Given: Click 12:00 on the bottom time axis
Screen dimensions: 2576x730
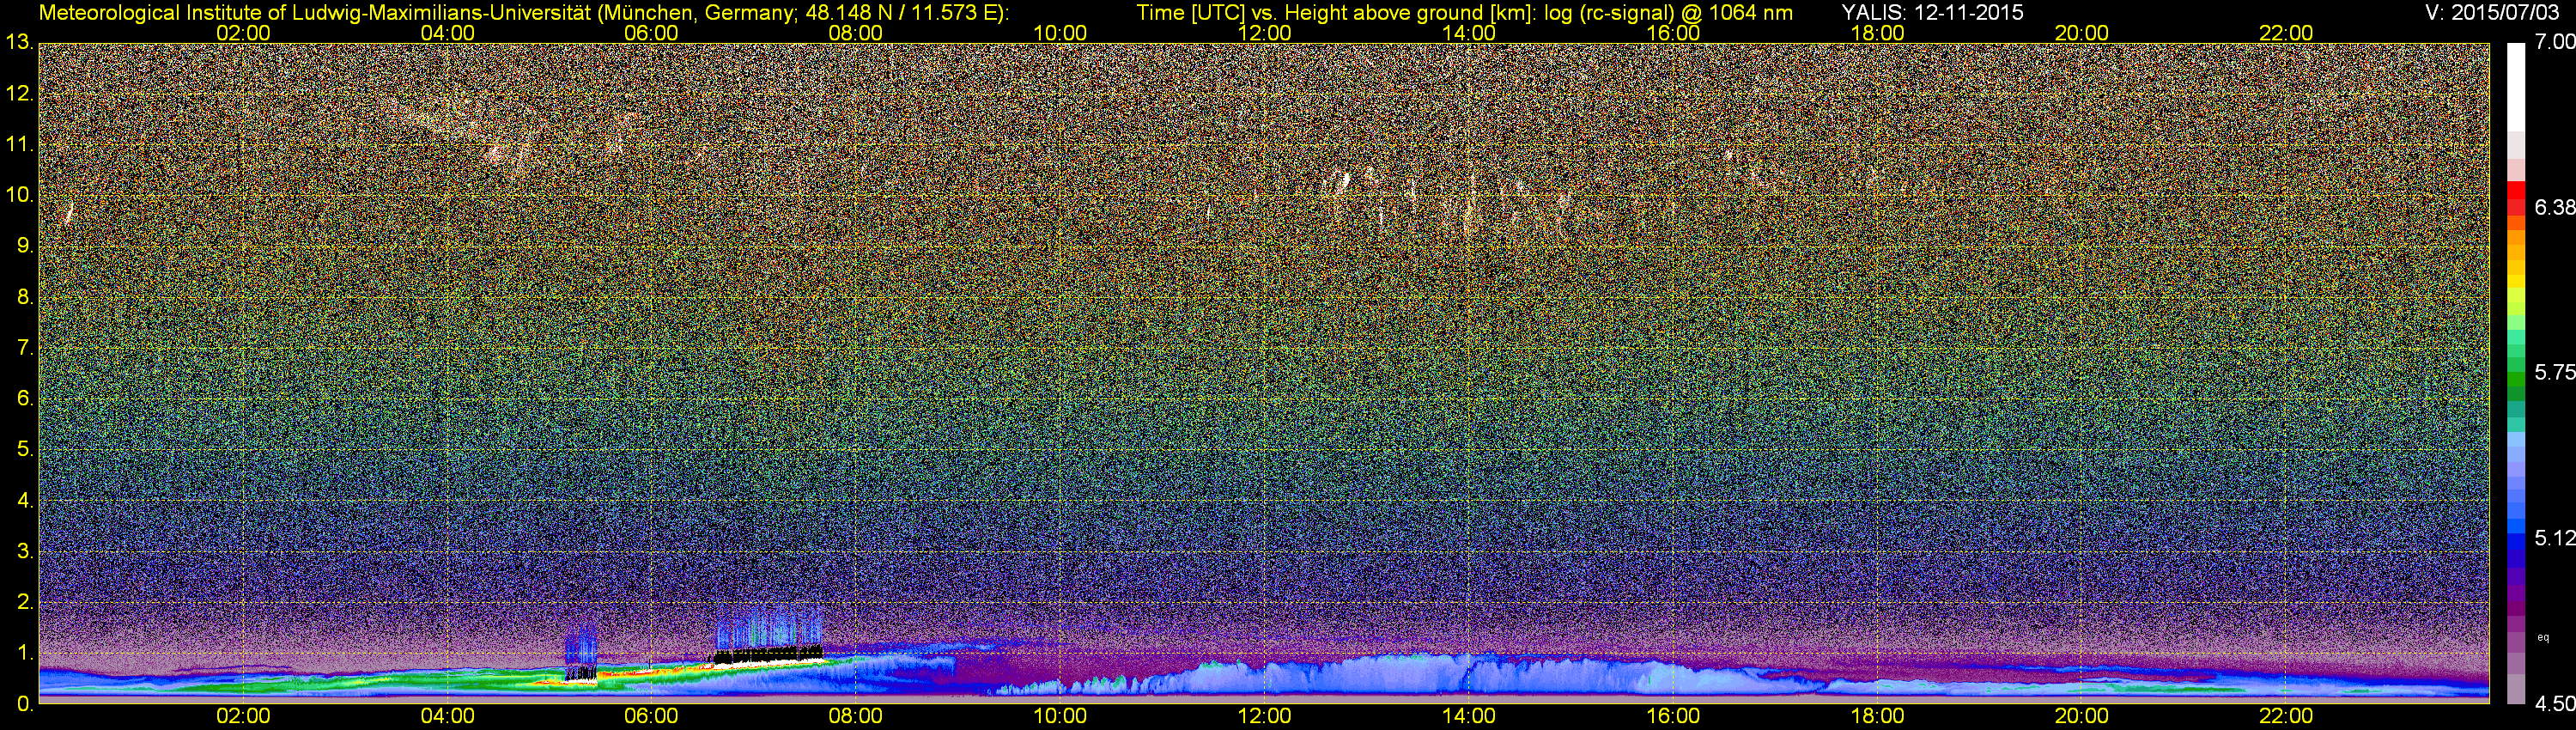Looking at the screenshot, I should click(1264, 717).
